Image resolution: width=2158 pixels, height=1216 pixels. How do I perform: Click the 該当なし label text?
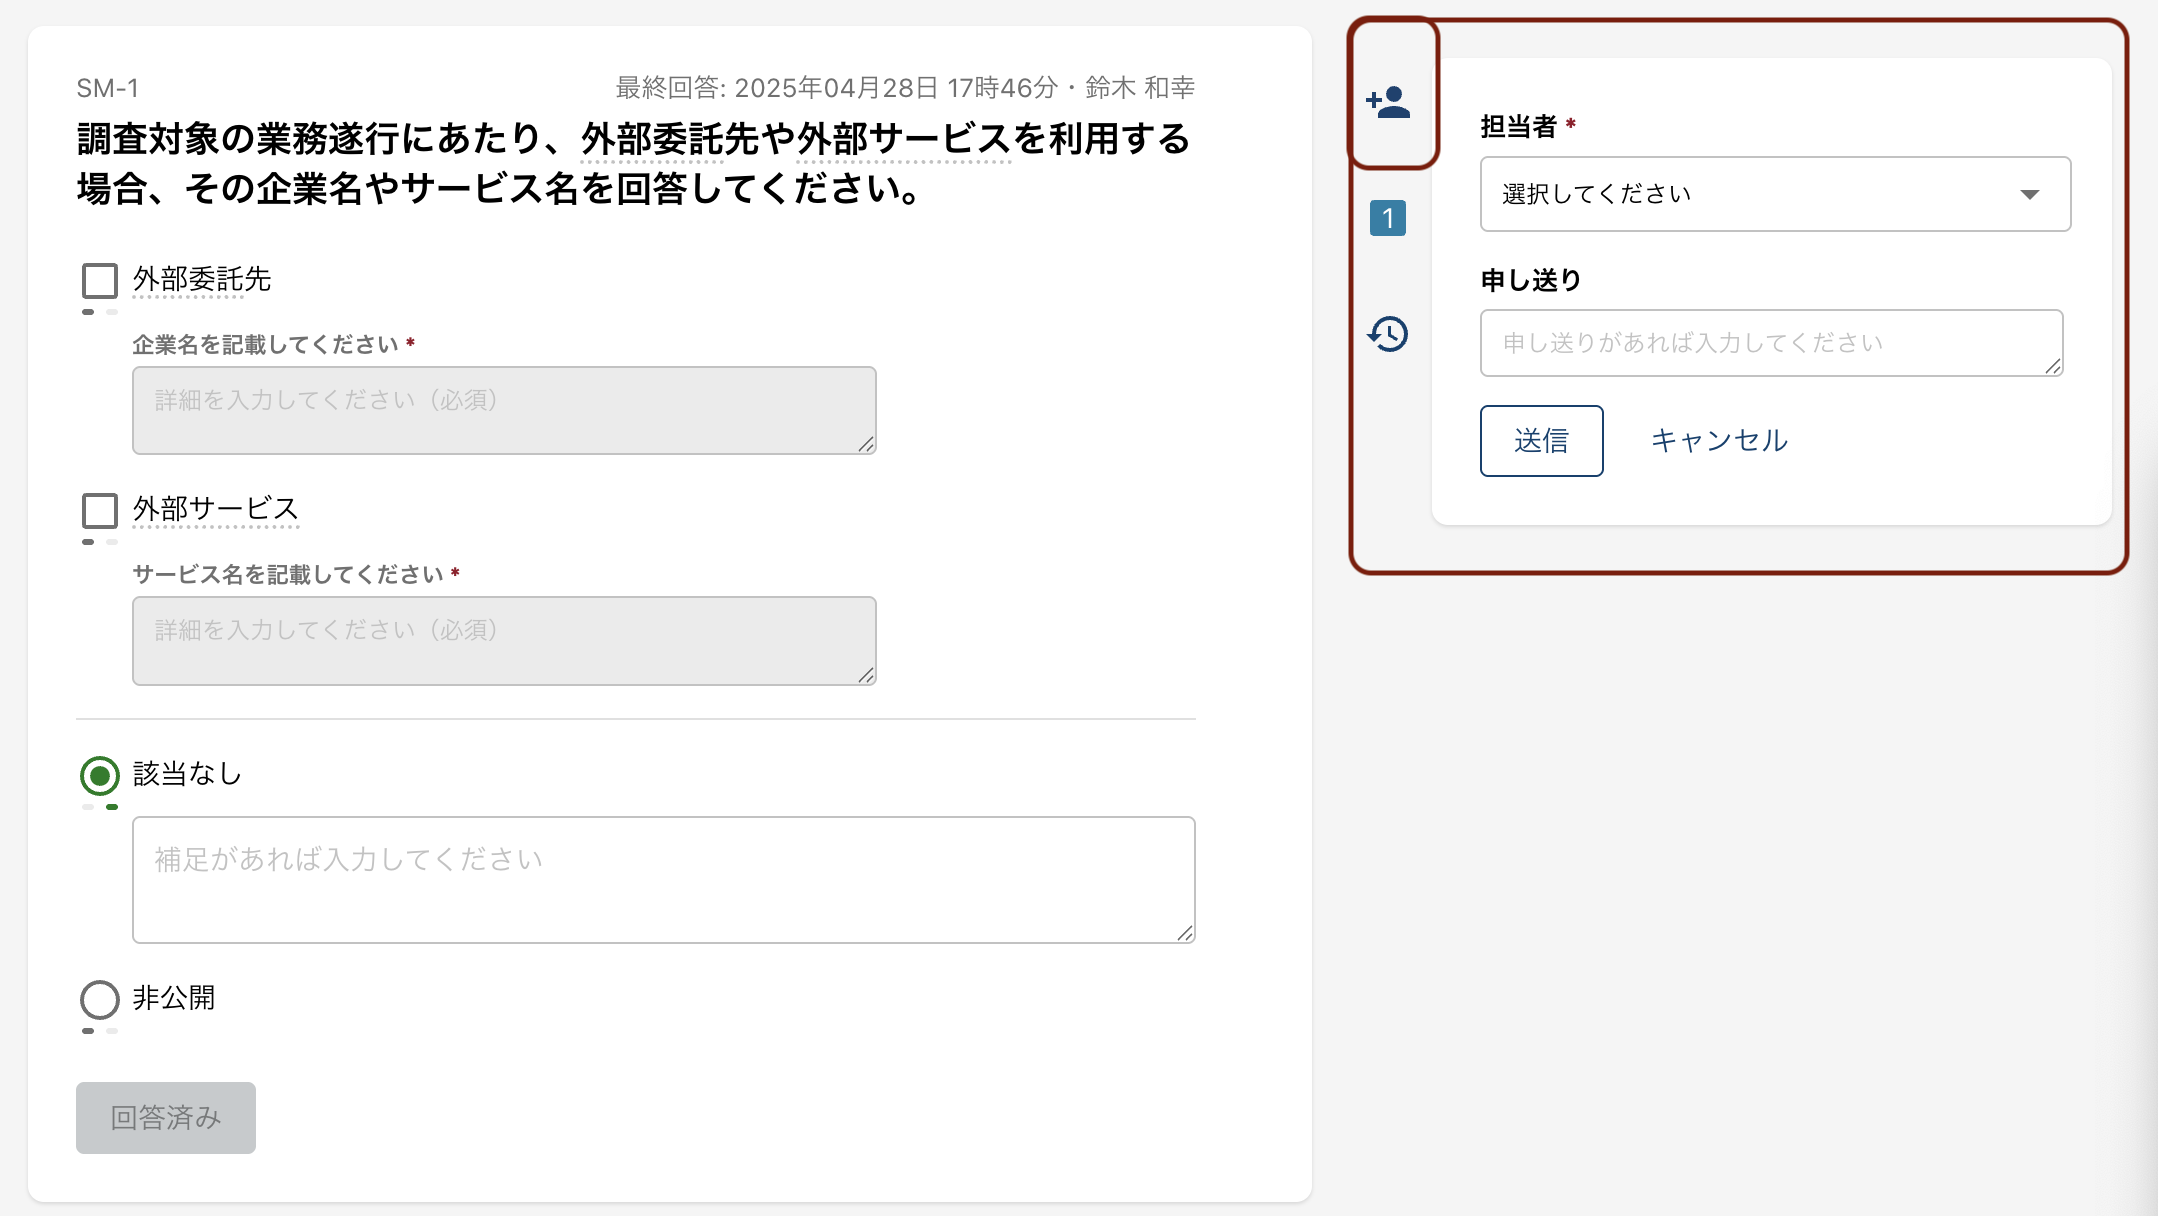(188, 774)
